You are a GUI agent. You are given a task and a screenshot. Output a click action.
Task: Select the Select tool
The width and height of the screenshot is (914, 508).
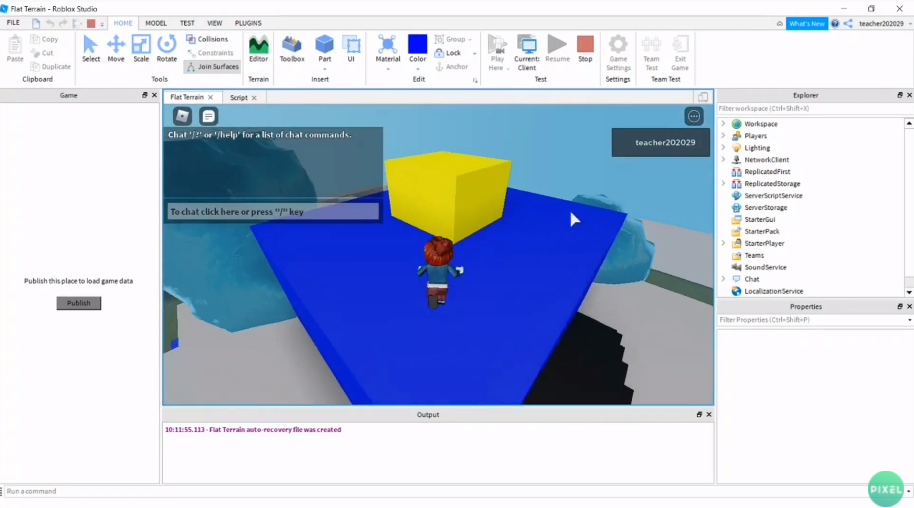coord(90,48)
